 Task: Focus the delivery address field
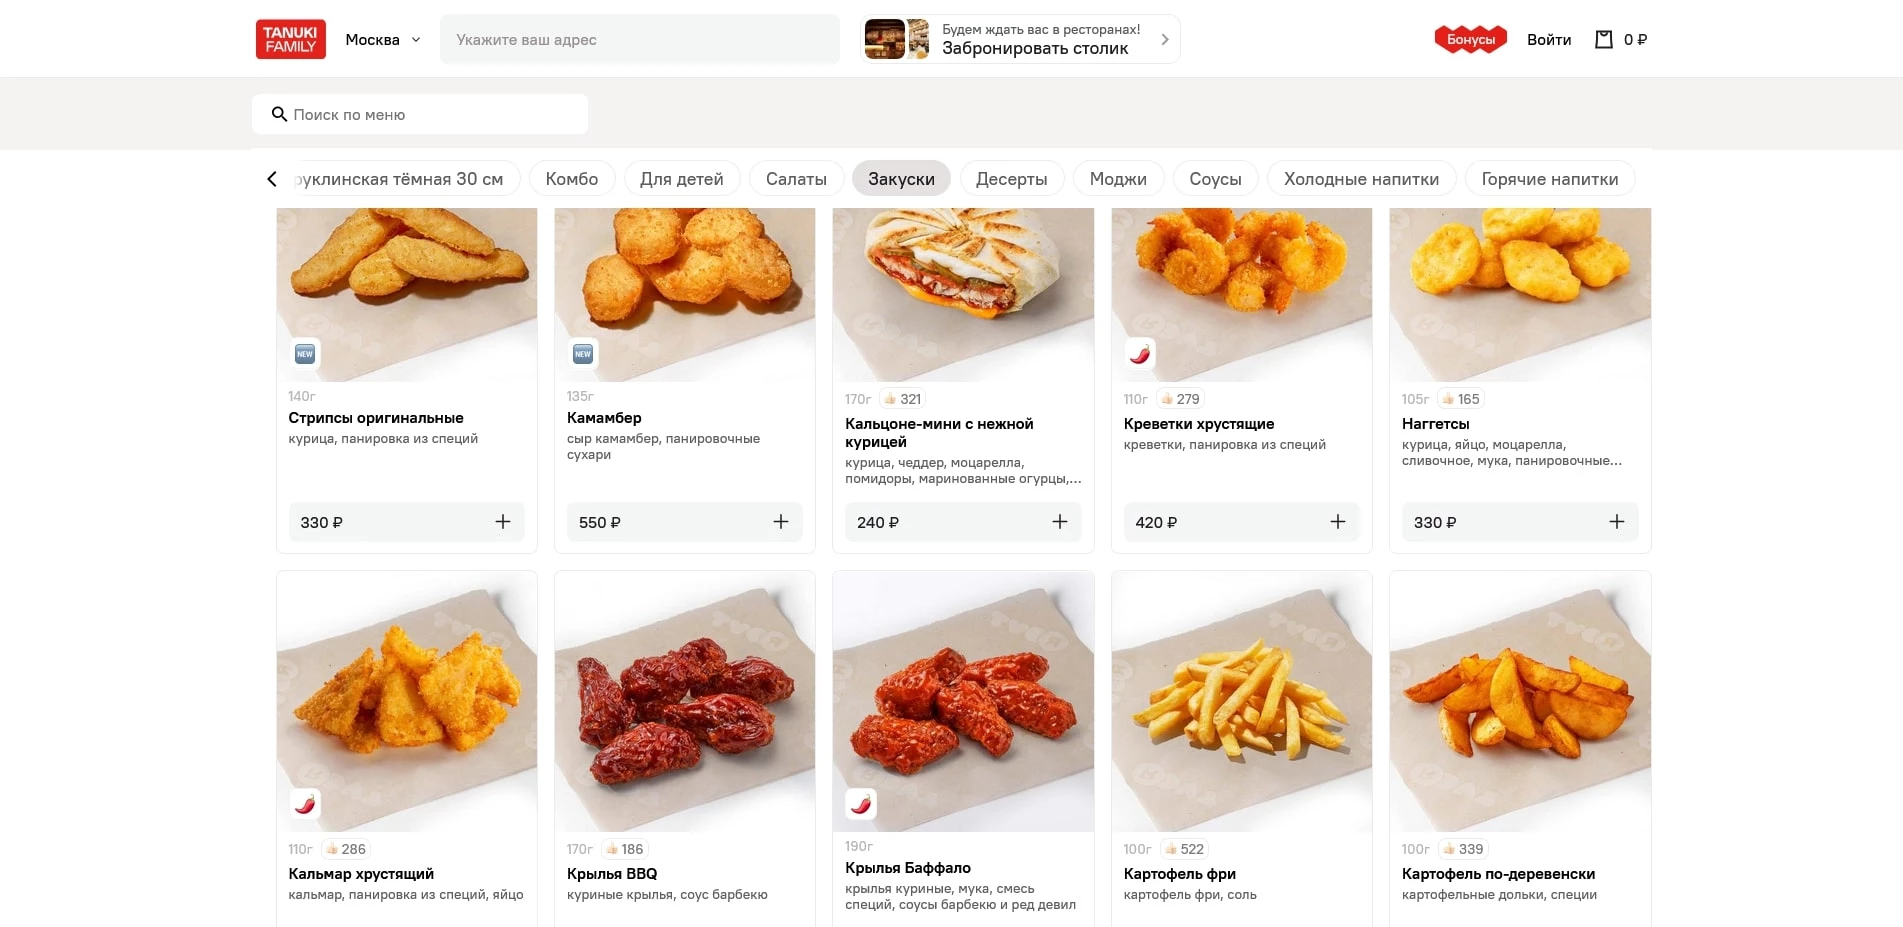point(640,40)
